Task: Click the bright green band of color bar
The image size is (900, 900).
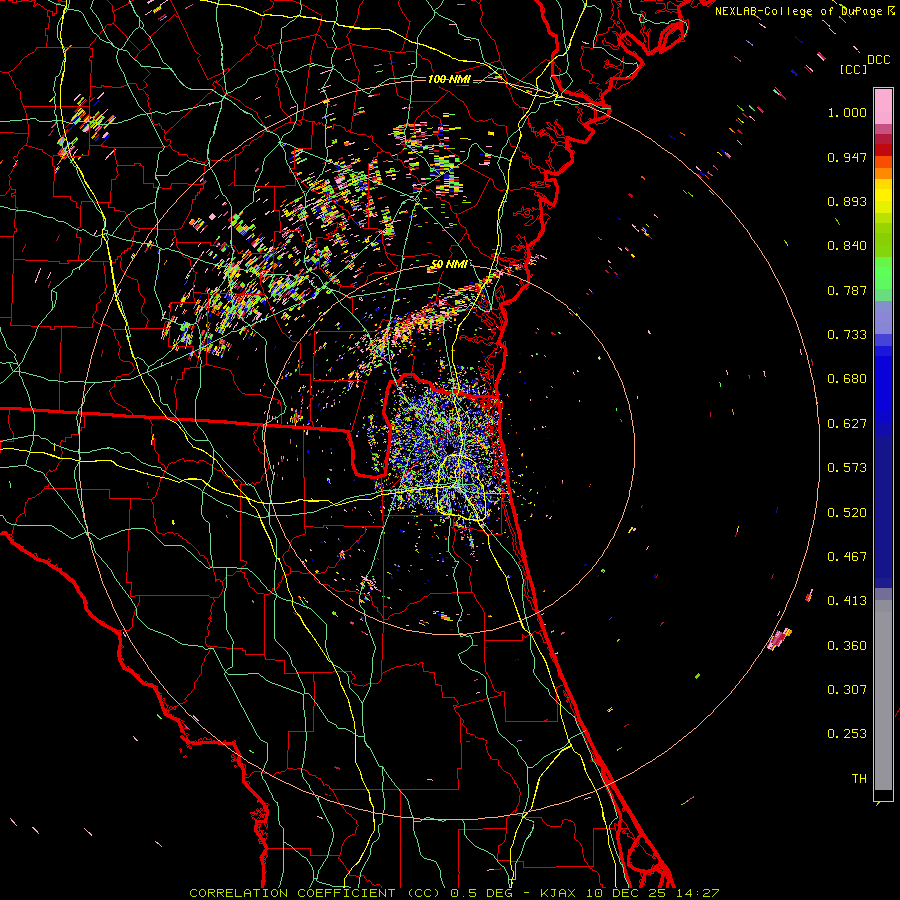Action: (883, 273)
